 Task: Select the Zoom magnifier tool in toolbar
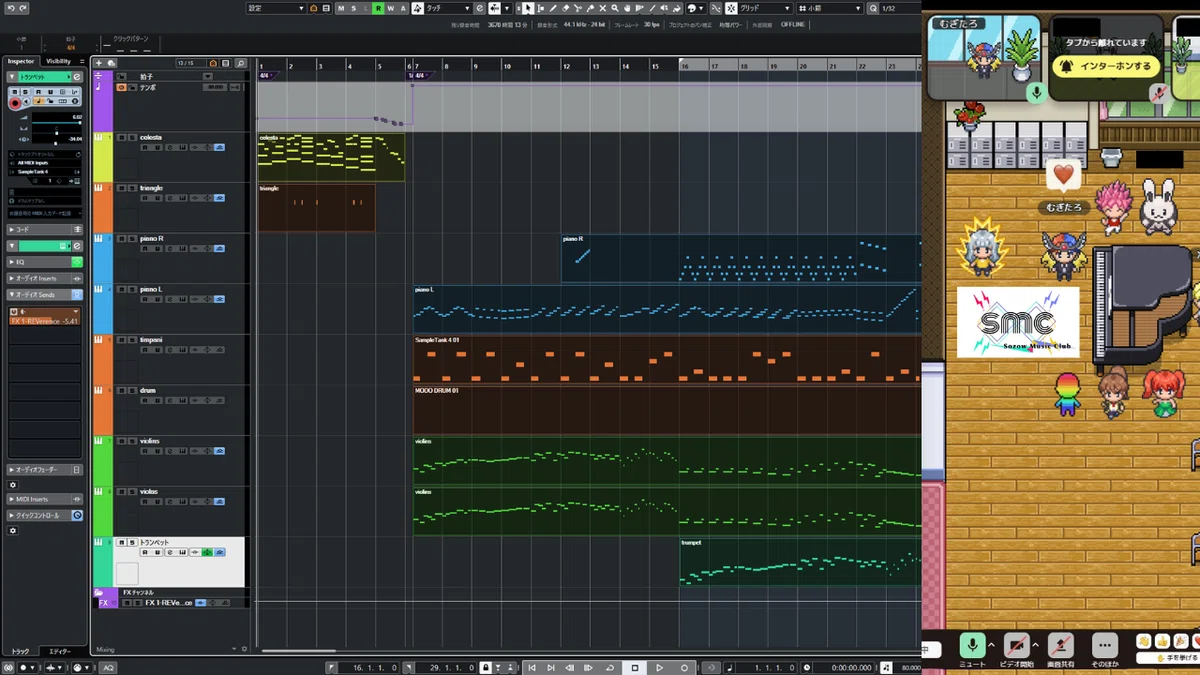615,8
